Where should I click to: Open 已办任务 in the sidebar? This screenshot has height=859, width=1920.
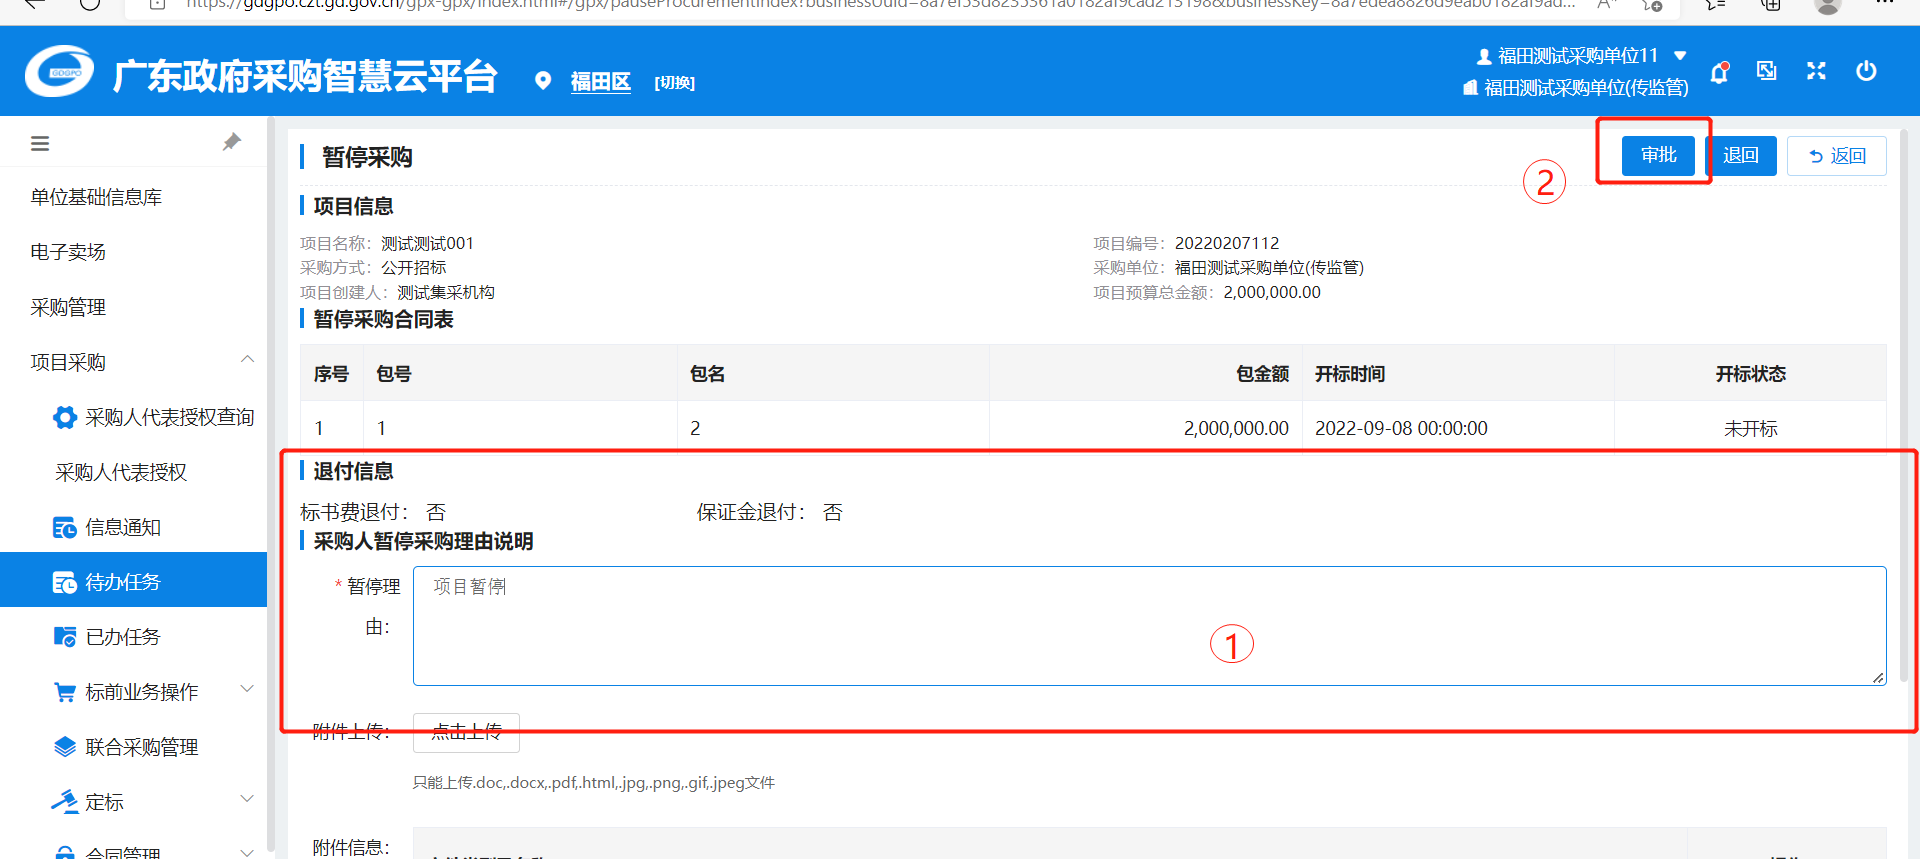(x=122, y=637)
